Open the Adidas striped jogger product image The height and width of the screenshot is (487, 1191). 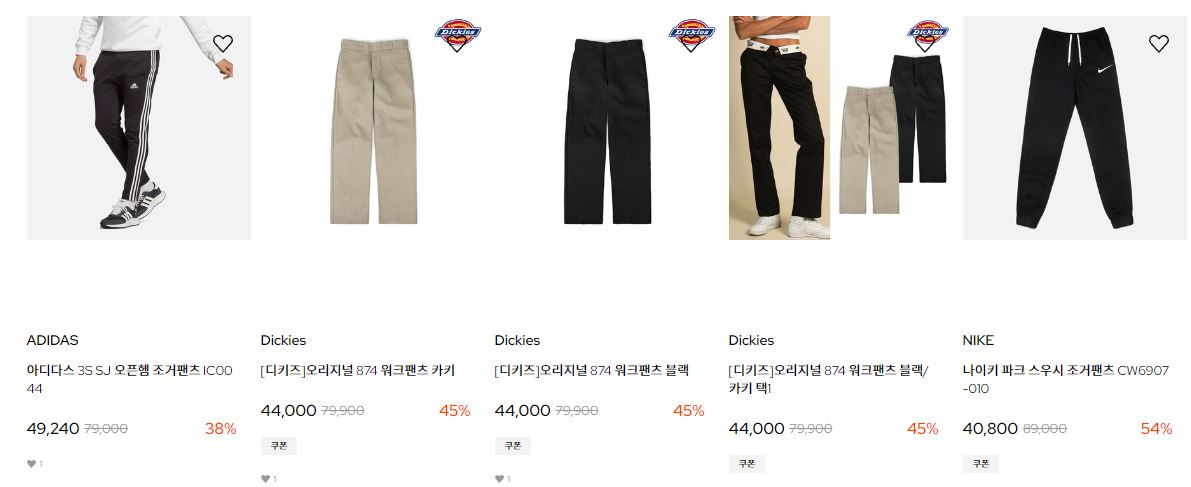pos(139,128)
